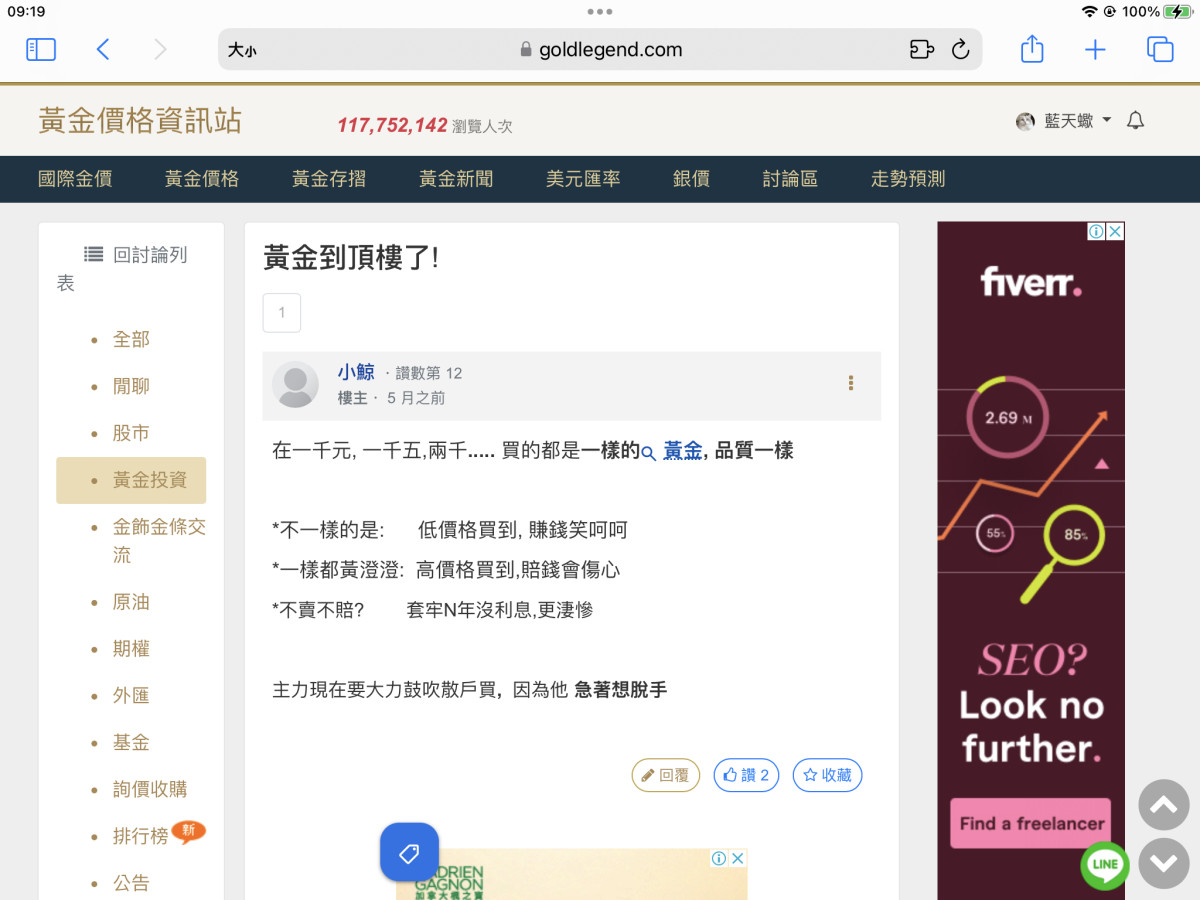Open the notification bell icon

tap(1135, 121)
